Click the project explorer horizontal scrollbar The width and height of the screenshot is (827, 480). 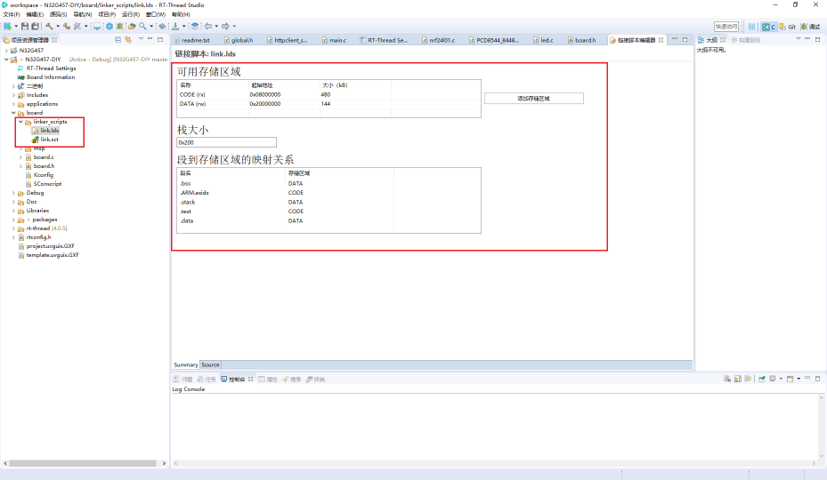tap(83, 463)
